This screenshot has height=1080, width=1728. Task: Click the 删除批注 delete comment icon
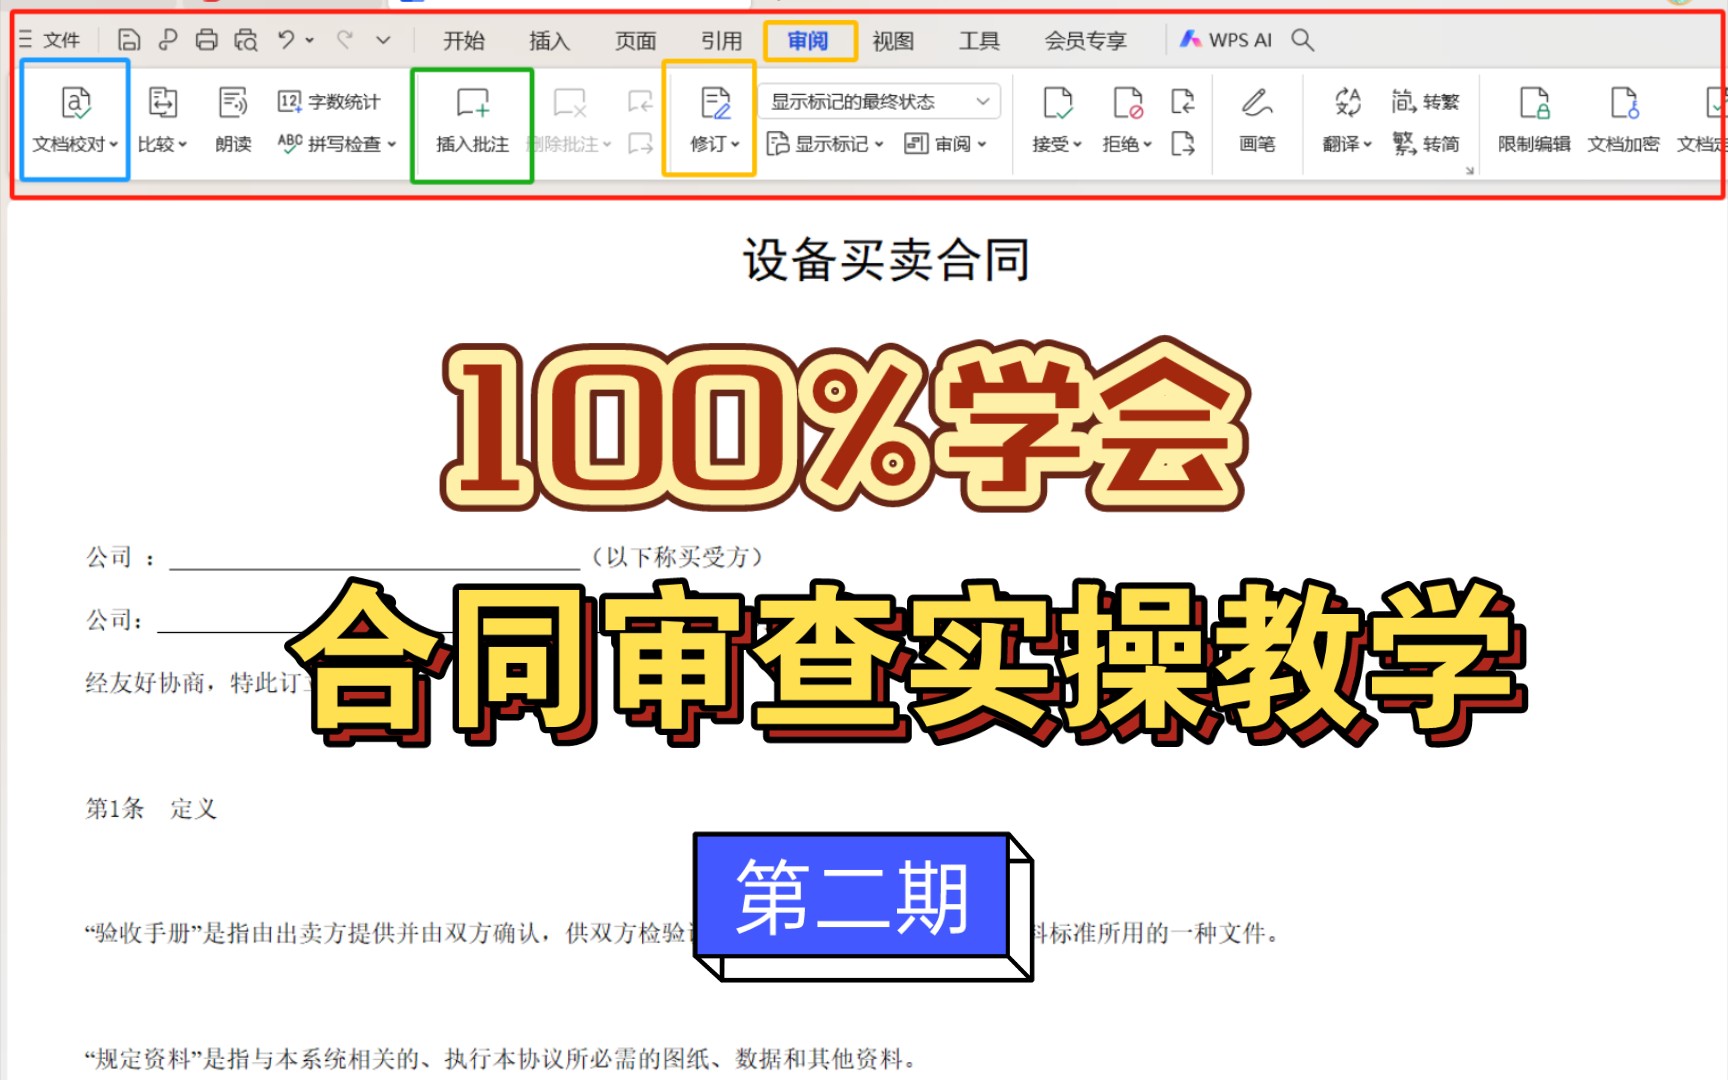[570, 103]
